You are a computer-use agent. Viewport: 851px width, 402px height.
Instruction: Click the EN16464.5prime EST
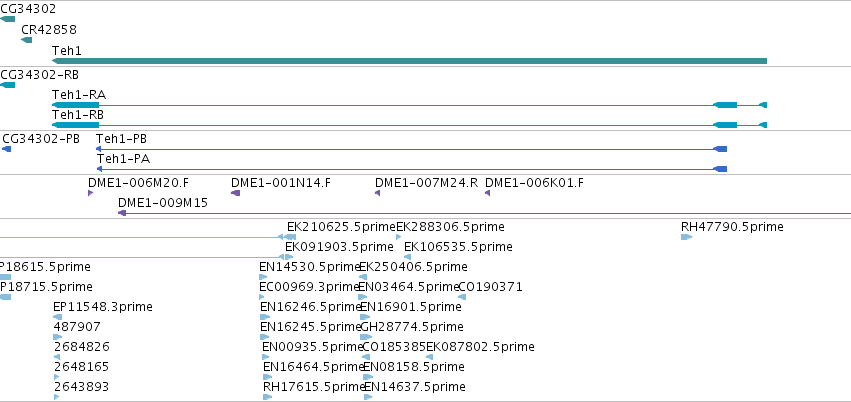click(x=268, y=377)
